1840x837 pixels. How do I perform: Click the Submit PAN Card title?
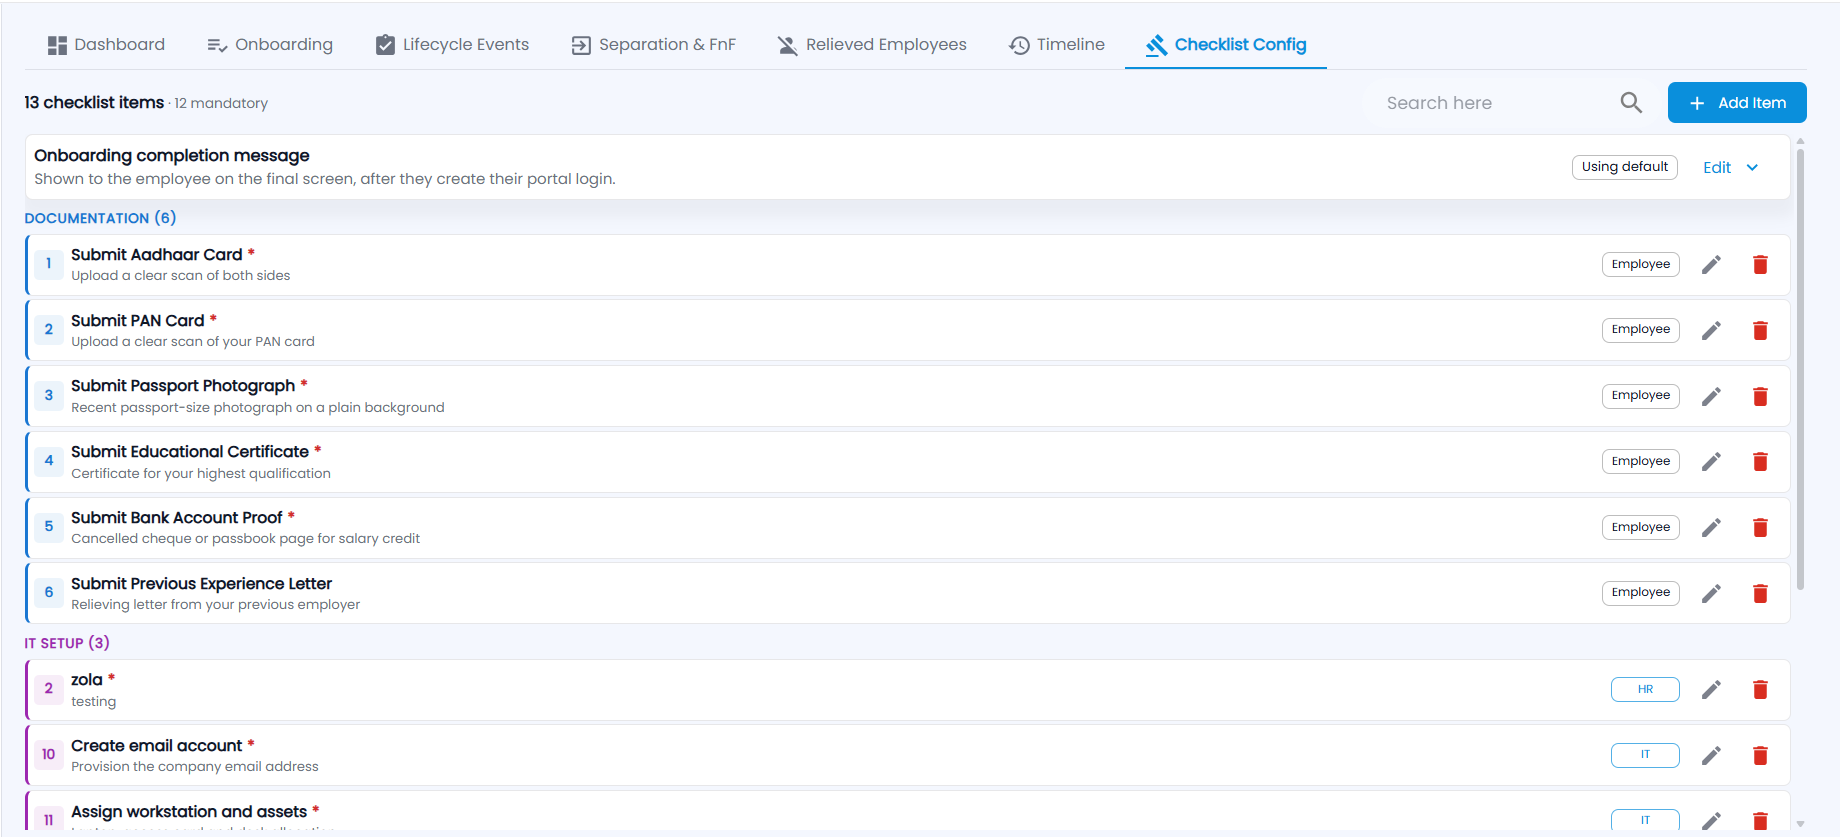pyautogui.click(x=138, y=321)
